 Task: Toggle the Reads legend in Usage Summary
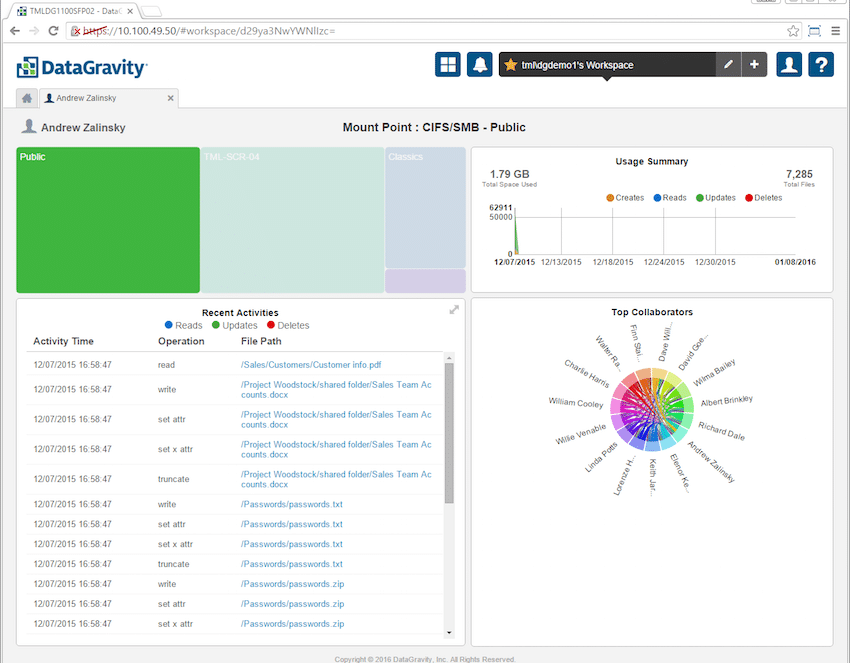[670, 198]
